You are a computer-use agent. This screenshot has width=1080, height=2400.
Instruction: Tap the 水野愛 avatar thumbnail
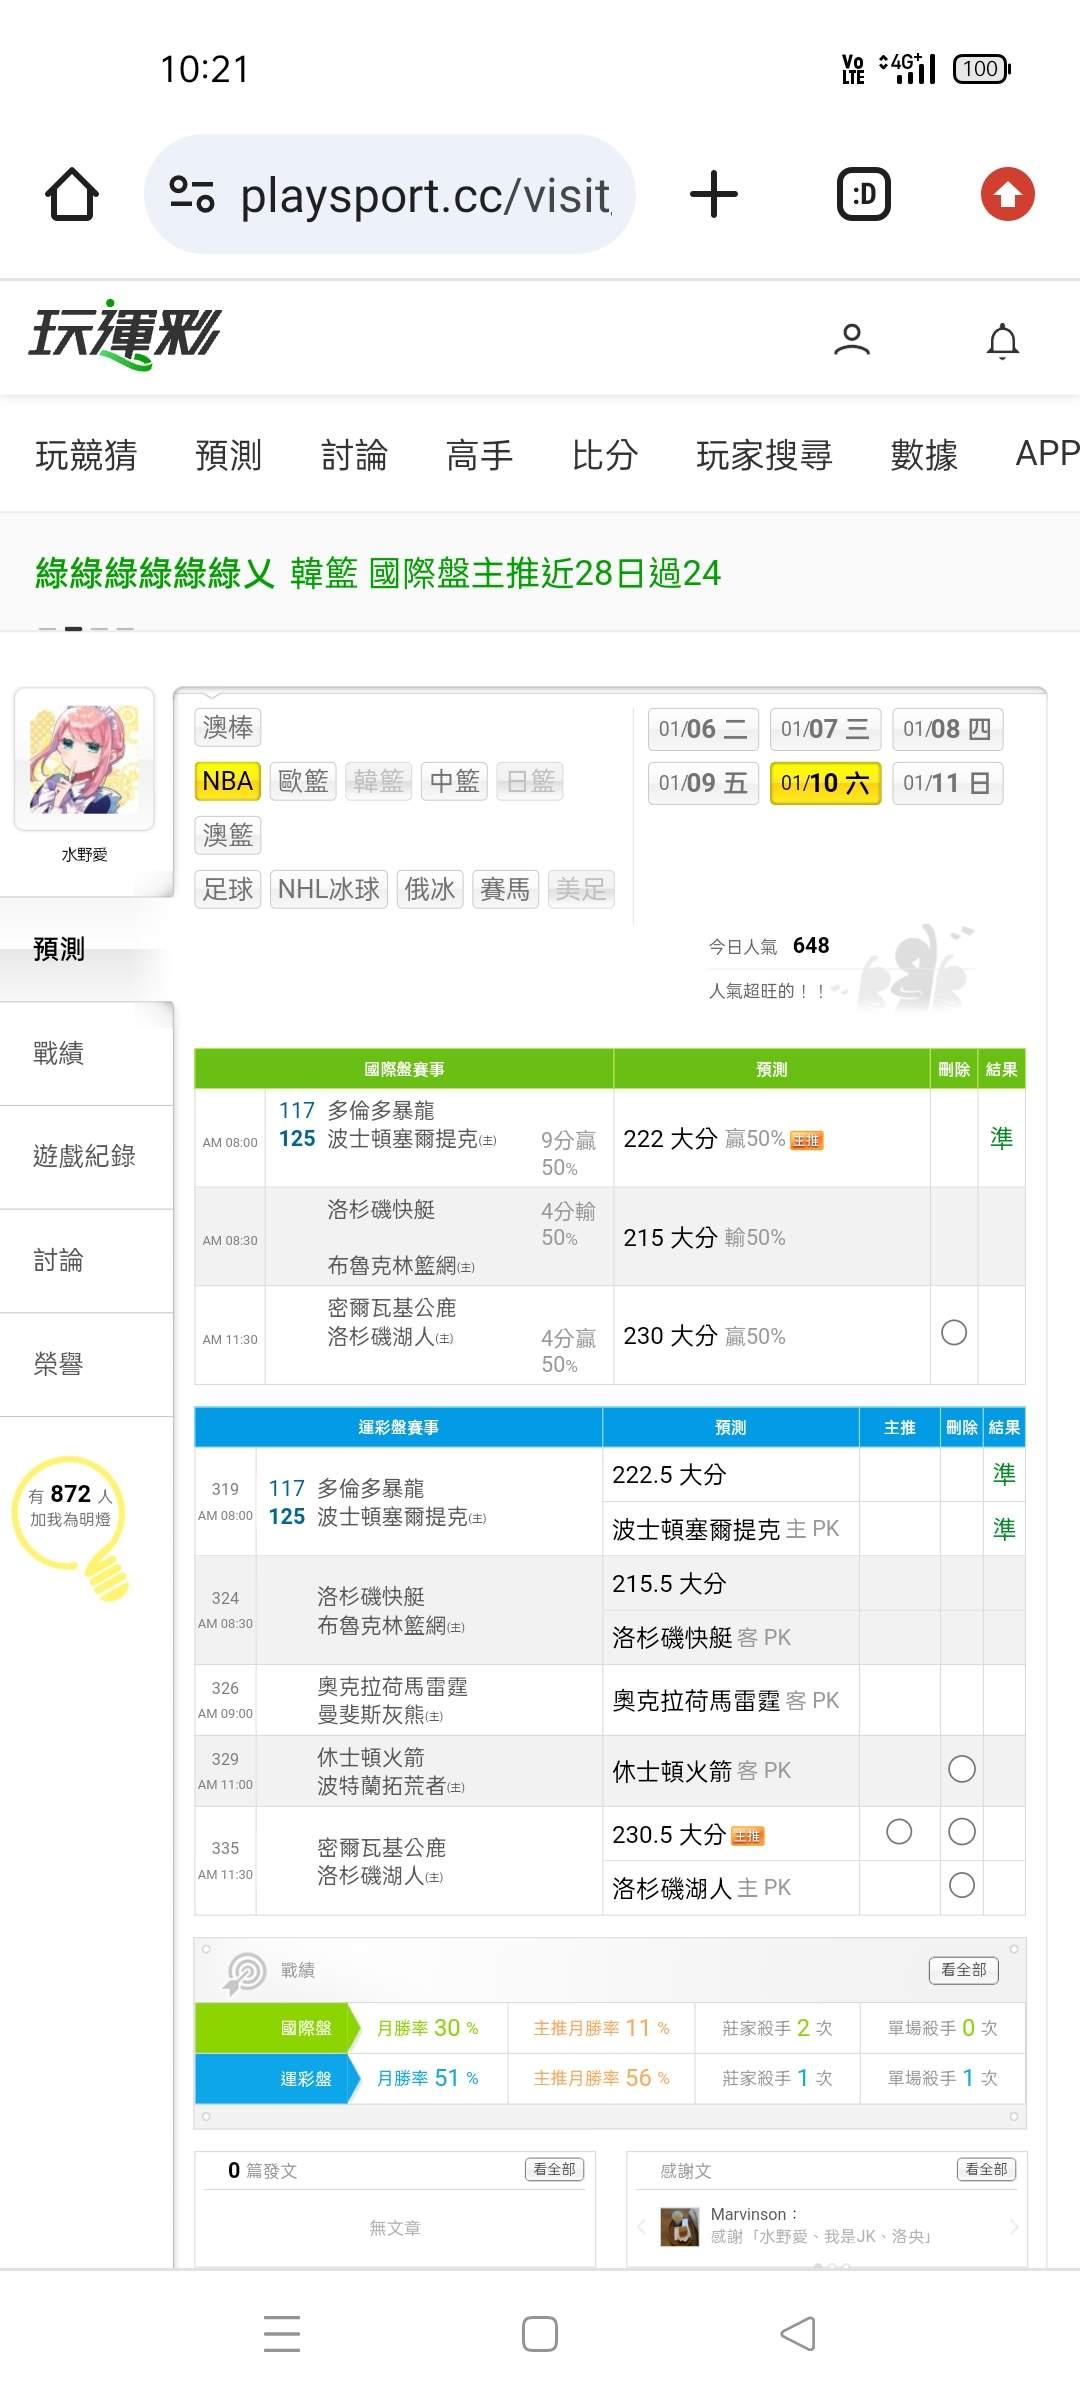point(84,758)
